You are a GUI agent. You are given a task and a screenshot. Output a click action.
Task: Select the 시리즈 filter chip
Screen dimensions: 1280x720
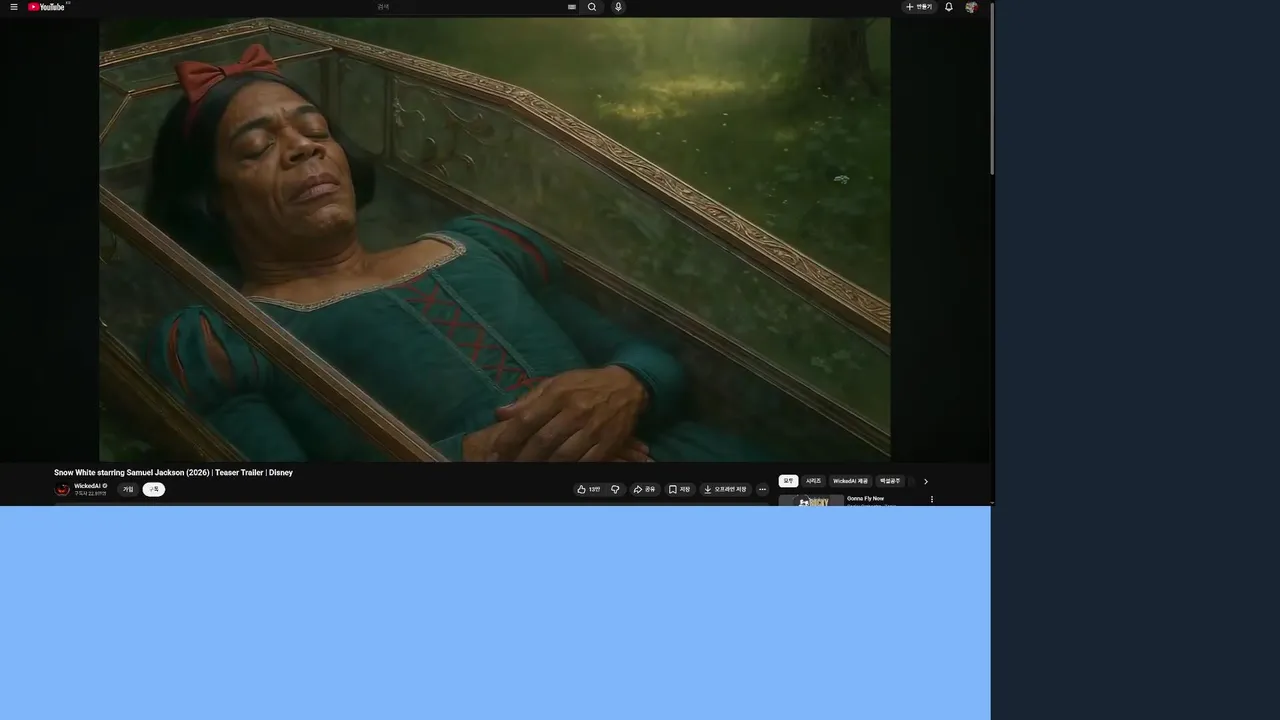(814, 481)
